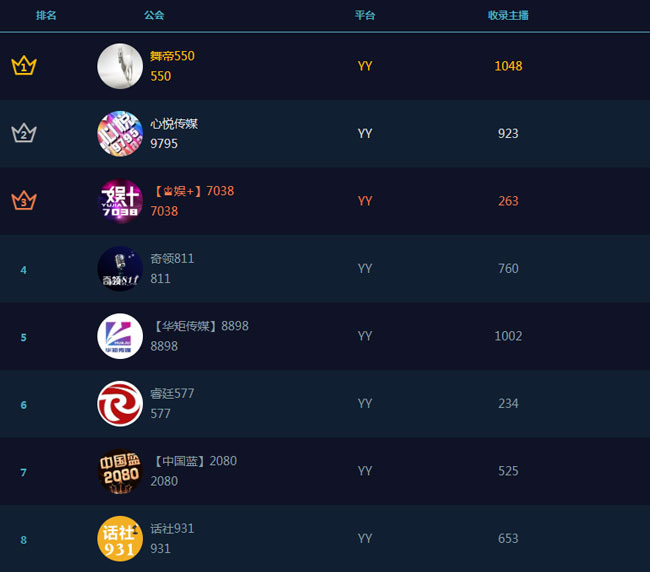Open the 华矩传媒 8898 logo
The image size is (650, 572).
click(120, 336)
